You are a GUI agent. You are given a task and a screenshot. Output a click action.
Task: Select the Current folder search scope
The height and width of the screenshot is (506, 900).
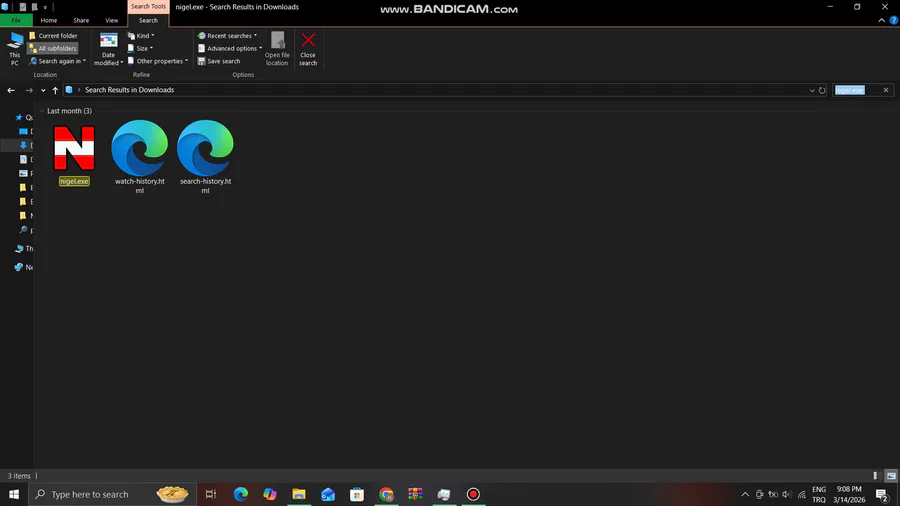[53, 36]
